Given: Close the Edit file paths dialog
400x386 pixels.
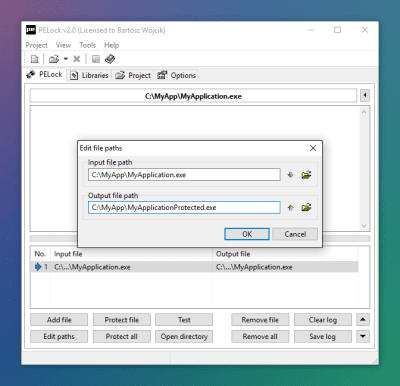Looking at the screenshot, I should tap(313, 148).
